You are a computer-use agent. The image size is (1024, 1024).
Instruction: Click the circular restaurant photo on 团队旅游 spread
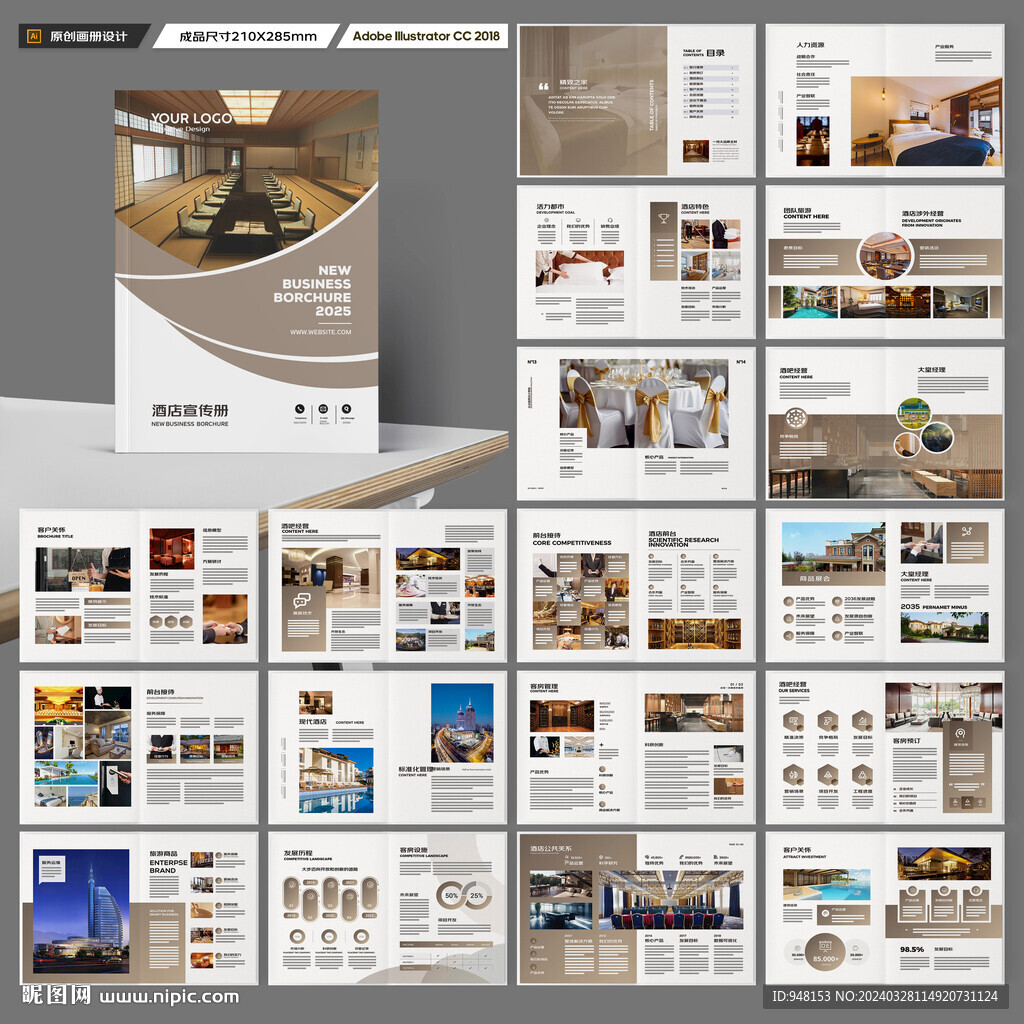pos(885,257)
